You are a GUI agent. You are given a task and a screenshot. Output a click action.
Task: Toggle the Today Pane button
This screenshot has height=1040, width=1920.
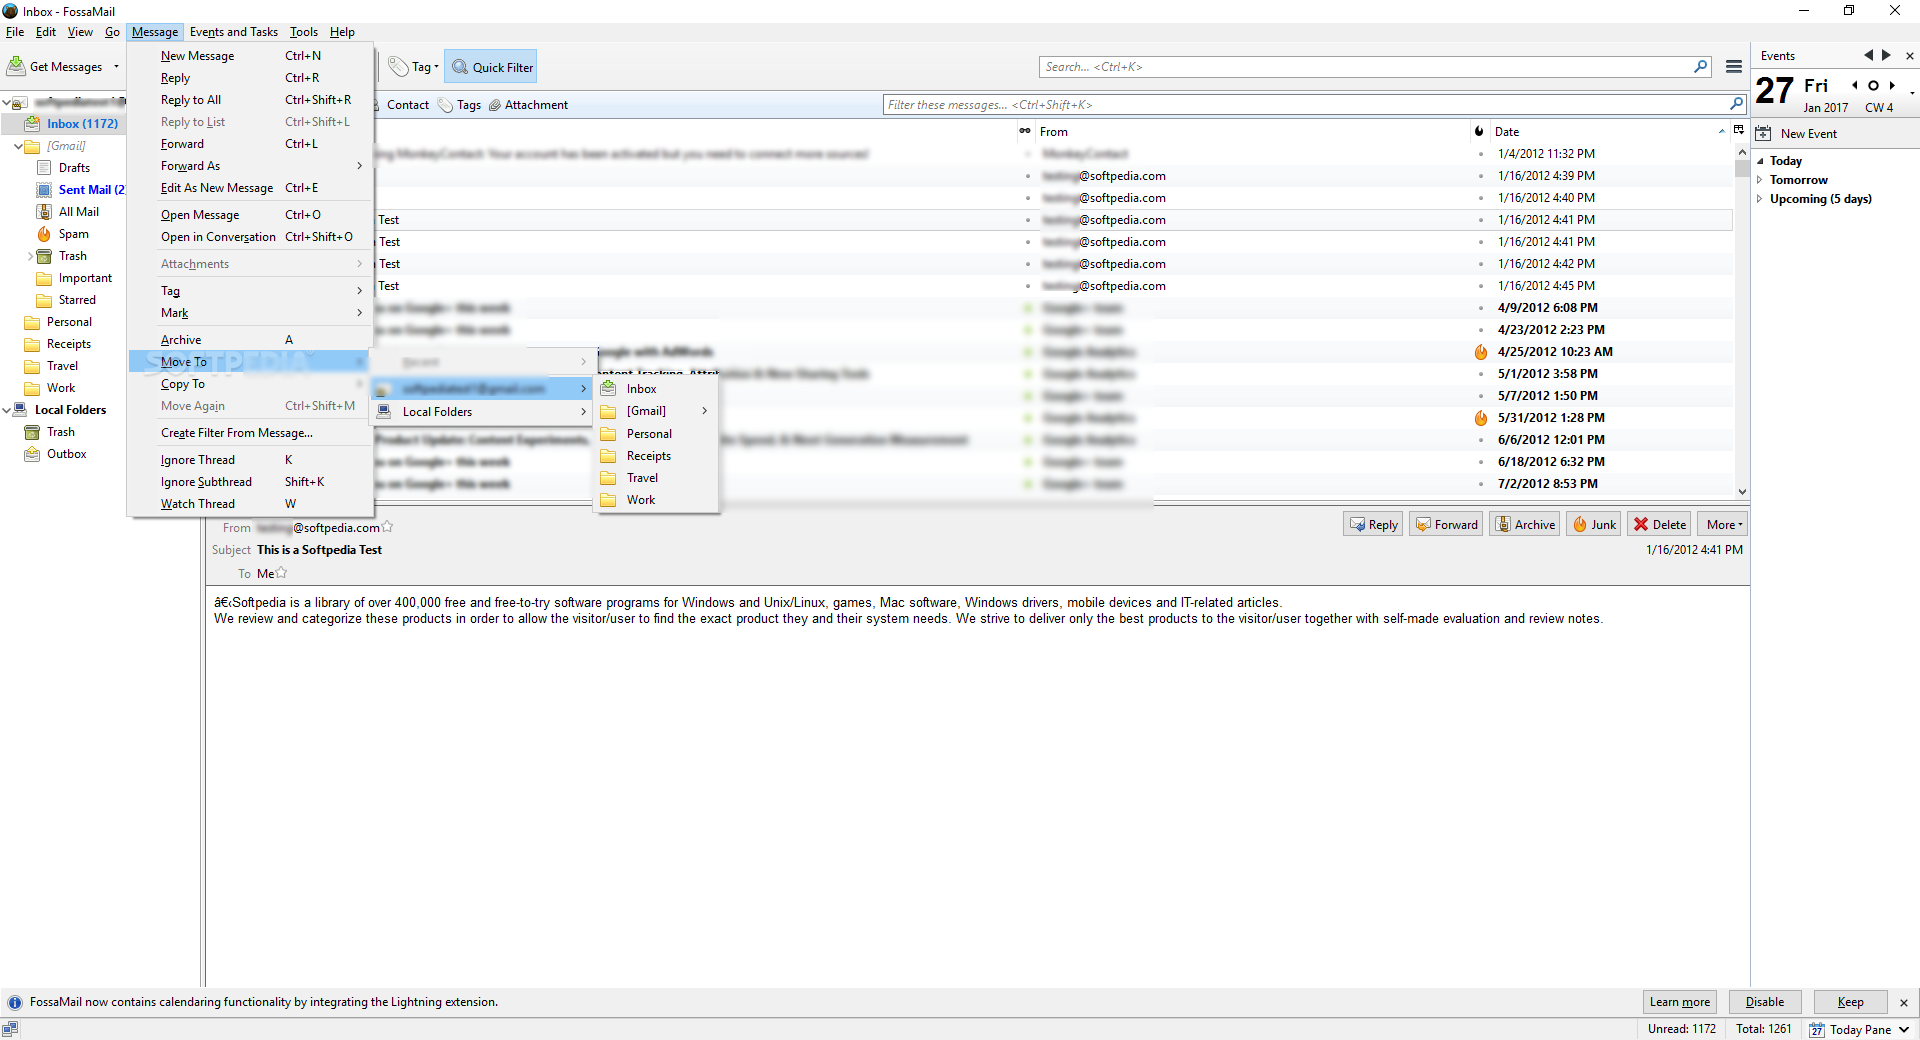pos(1859,1029)
